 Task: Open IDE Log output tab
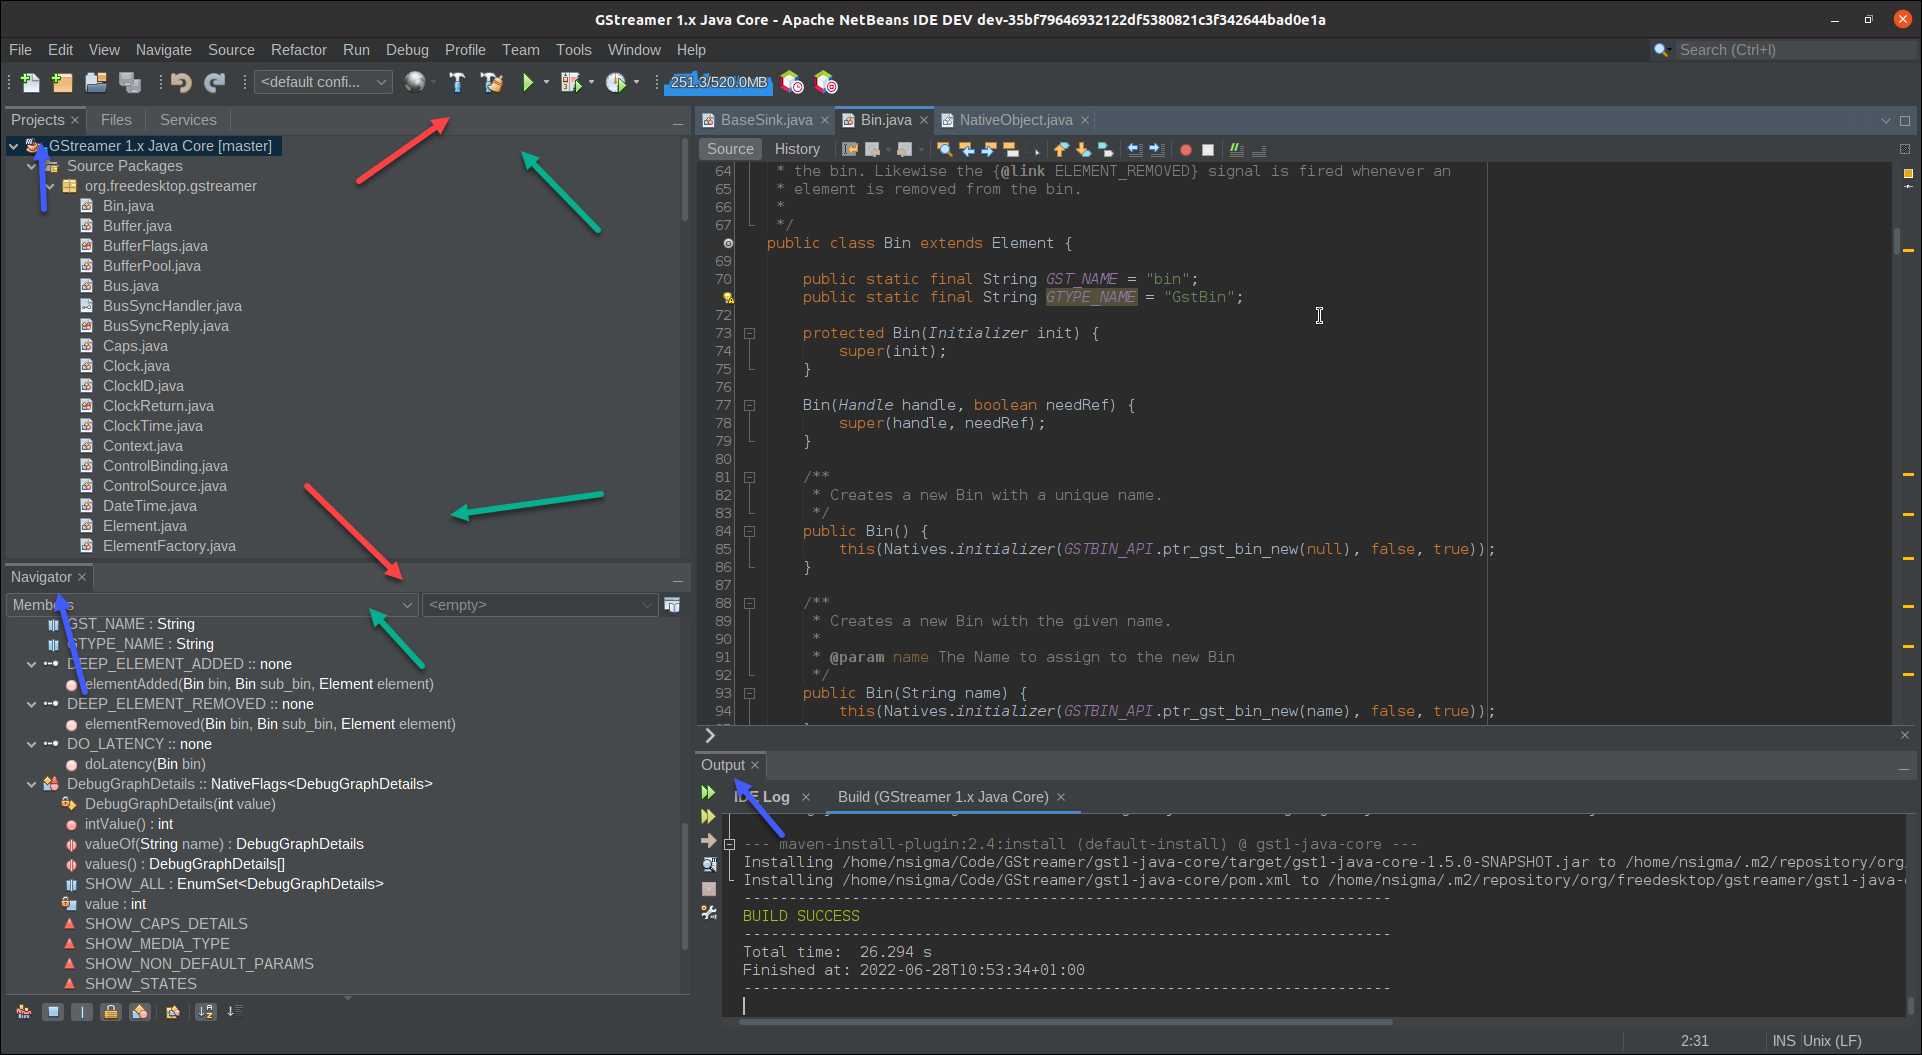(x=762, y=797)
